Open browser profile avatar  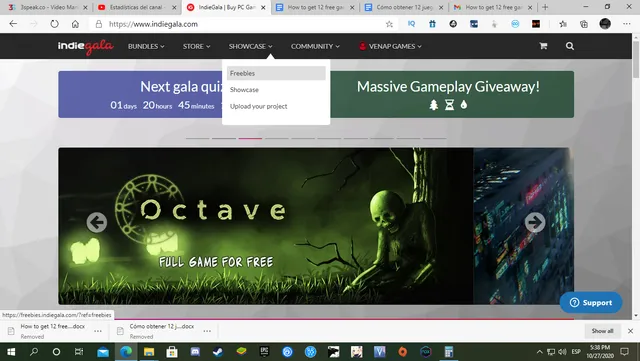tap(605, 24)
